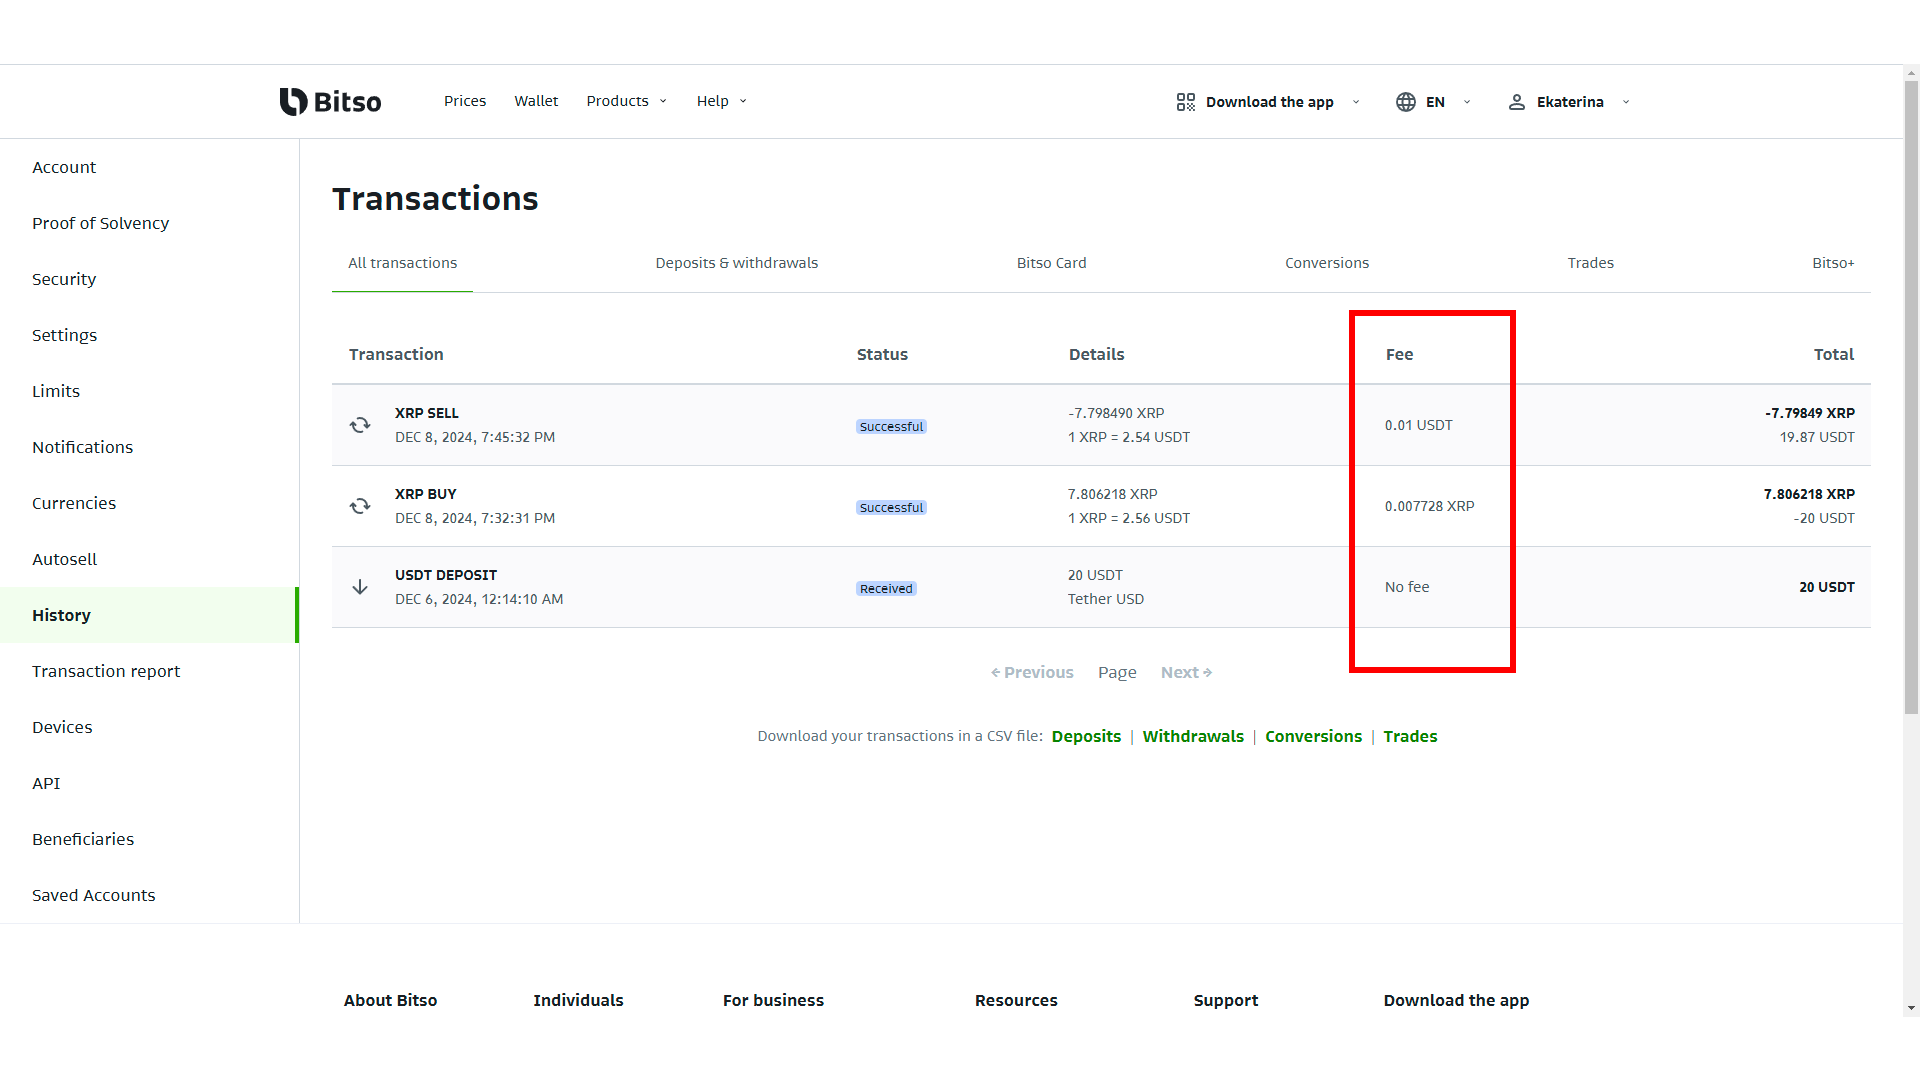Download Withdrawals CSV file
The height and width of the screenshot is (1080, 1920).
[x=1193, y=736]
